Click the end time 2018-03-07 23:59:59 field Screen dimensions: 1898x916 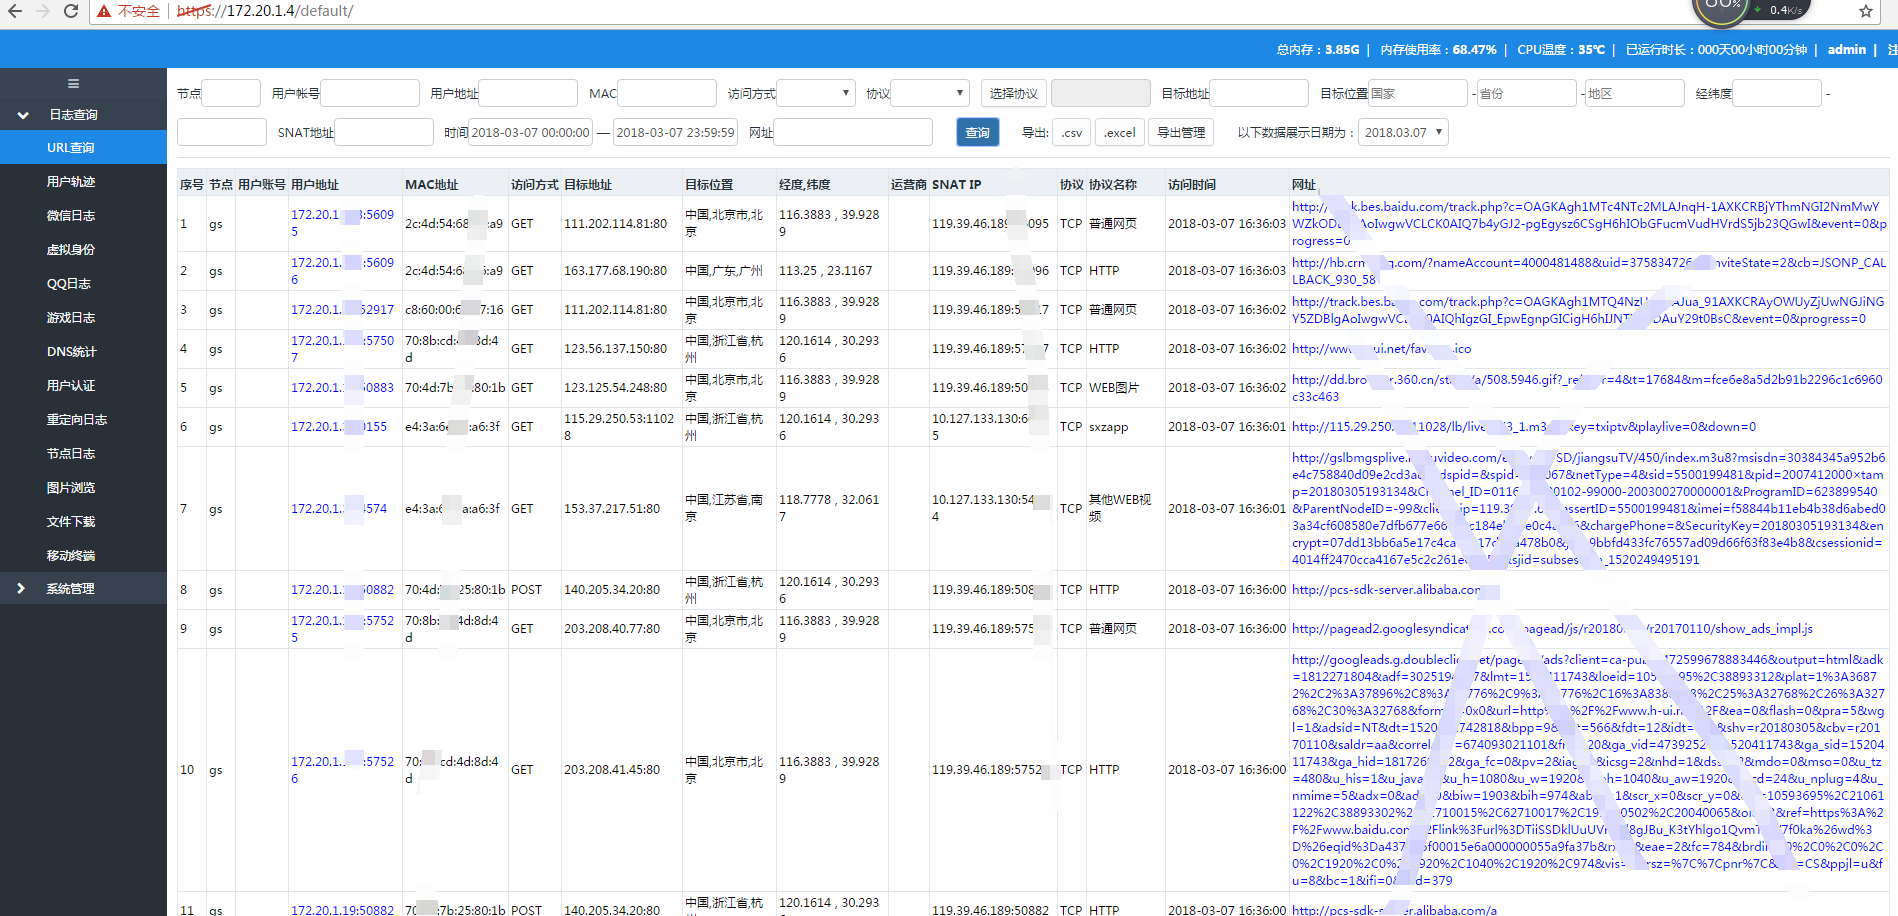(x=676, y=132)
